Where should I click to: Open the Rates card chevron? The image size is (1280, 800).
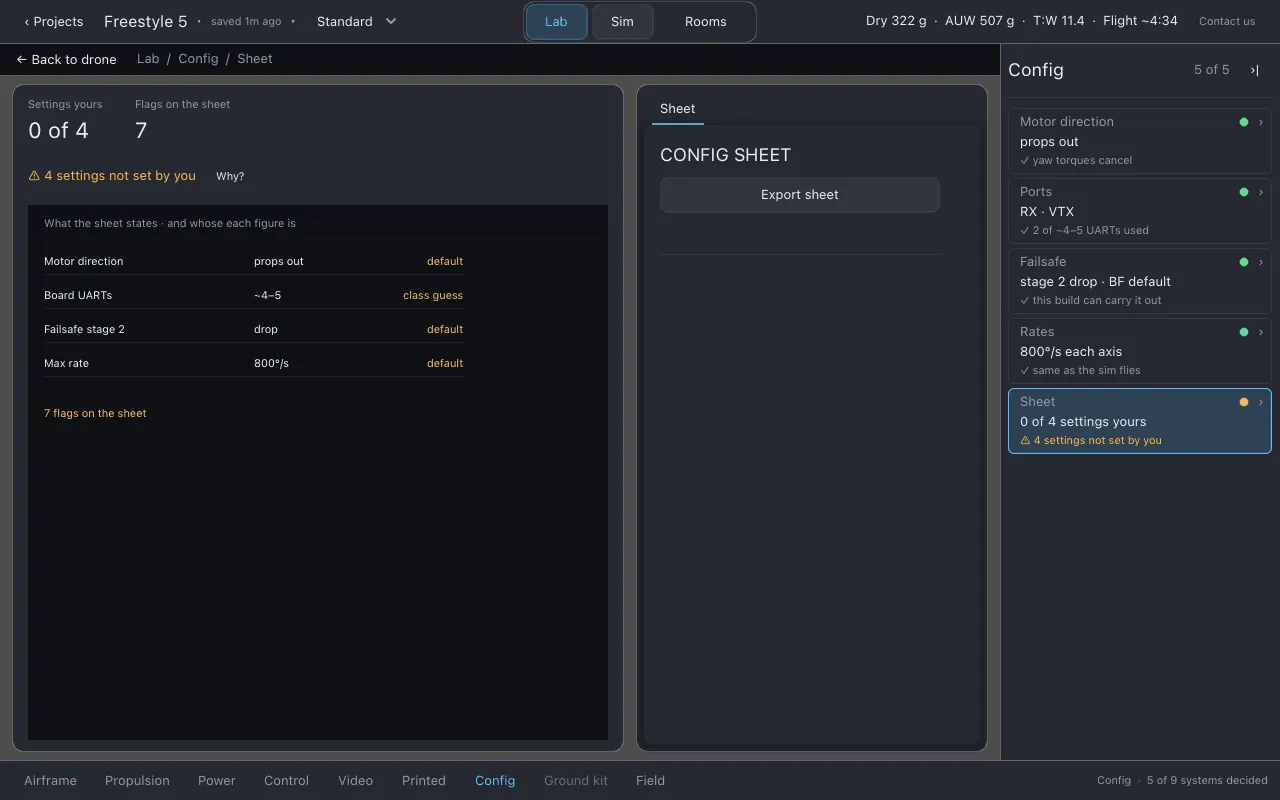click(x=1260, y=332)
